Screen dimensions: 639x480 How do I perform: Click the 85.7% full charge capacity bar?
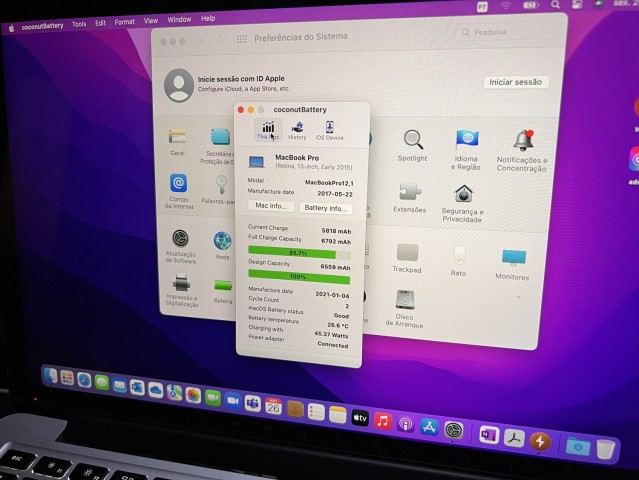coord(299,253)
